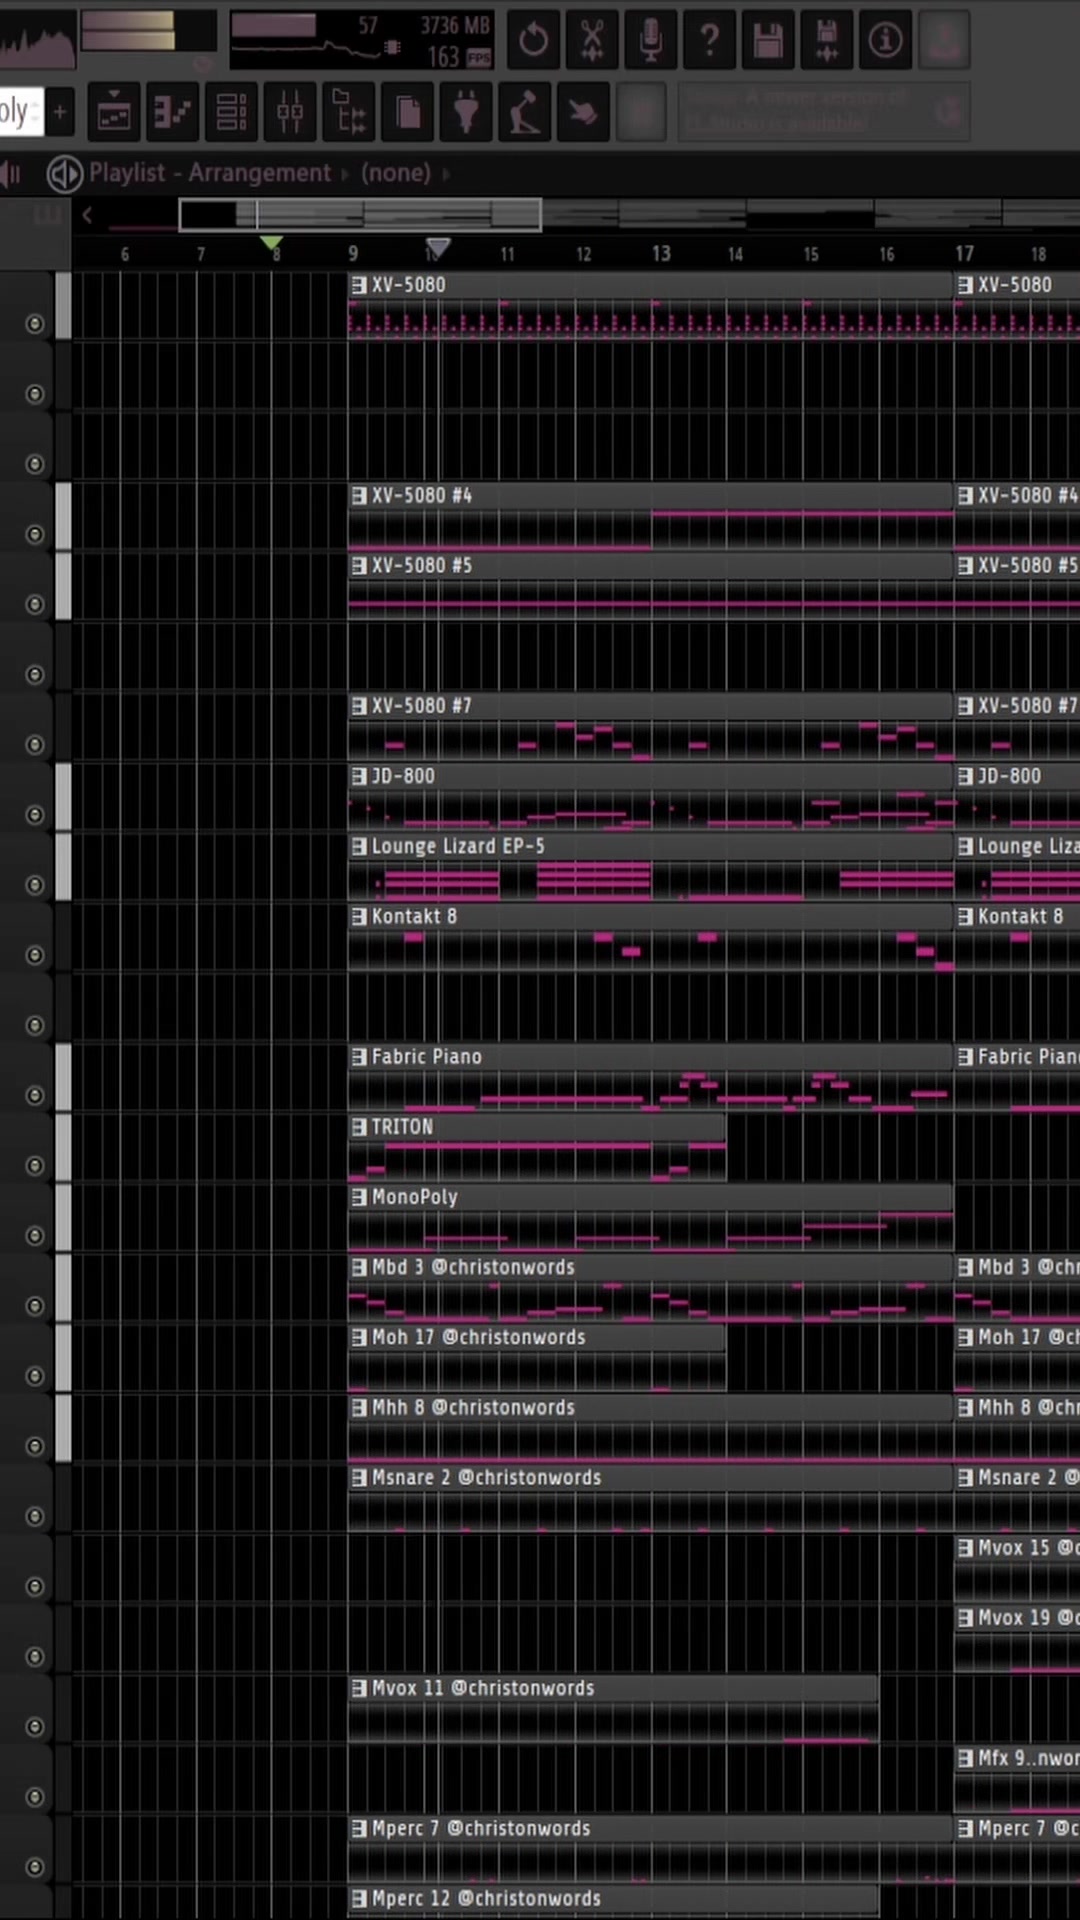The width and height of the screenshot is (1080, 1920).
Task: Click the output oscilloscope display
Action: (x=37, y=40)
